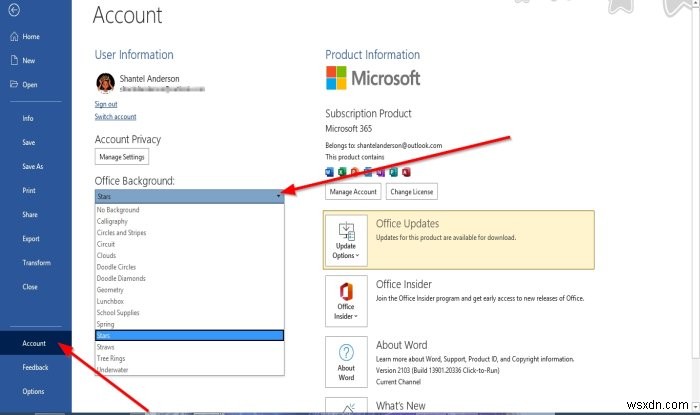Screen dimensions: 700x415
Task: Choose No Background from the list
Action: tap(190, 210)
